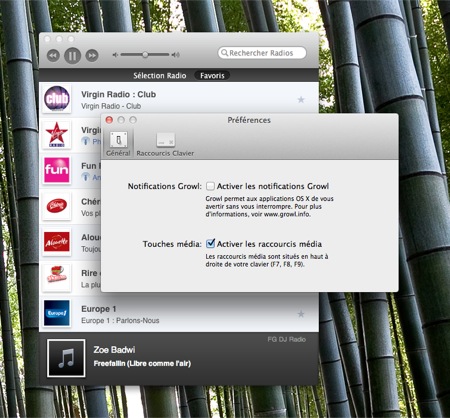Select the Virgin Radio red star logo
The height and width of the screenshot is (418, 450).
point(57,134)
